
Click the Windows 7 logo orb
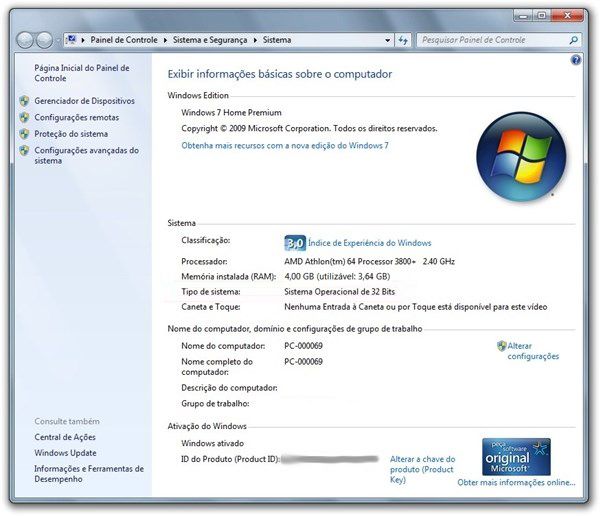pyautogui.click(x=521, y=157)
